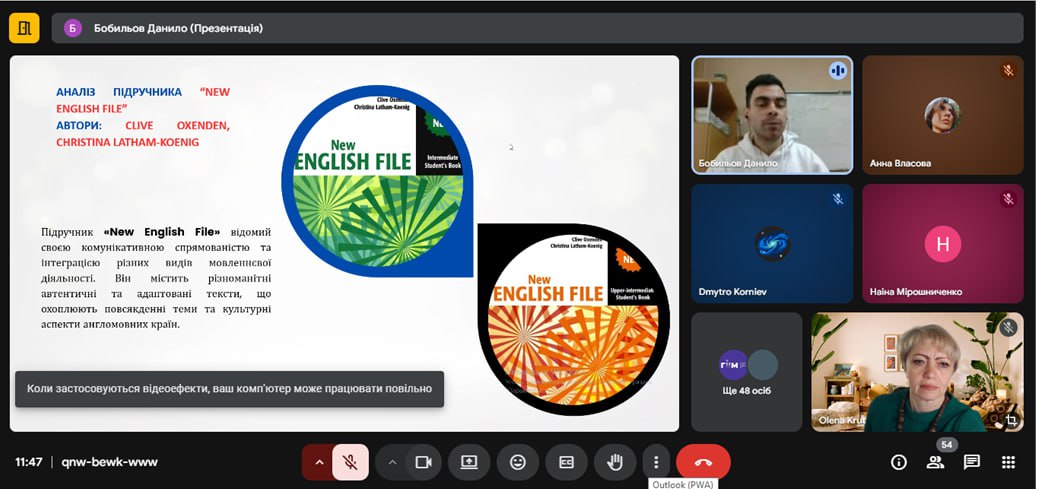The height and width of the screenshot is (489, 1039).
Task: Expand the video settings arrow
Action: pyautogui.click(x=392, y=462)
